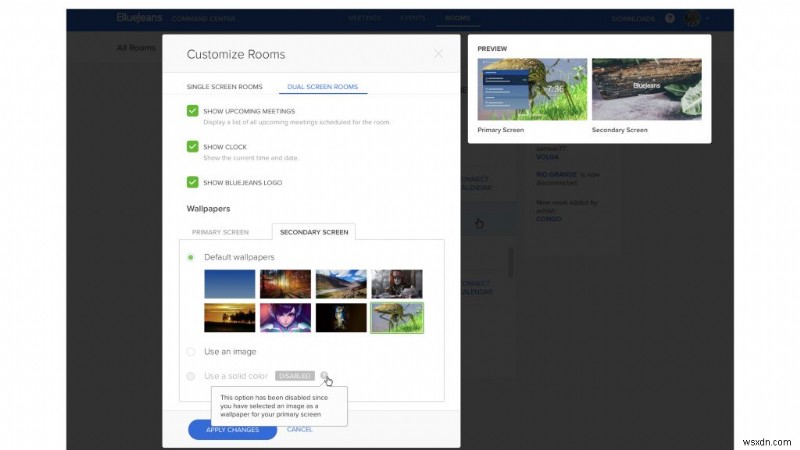
Task: Click the Cancel link
Action: point(300,429)
